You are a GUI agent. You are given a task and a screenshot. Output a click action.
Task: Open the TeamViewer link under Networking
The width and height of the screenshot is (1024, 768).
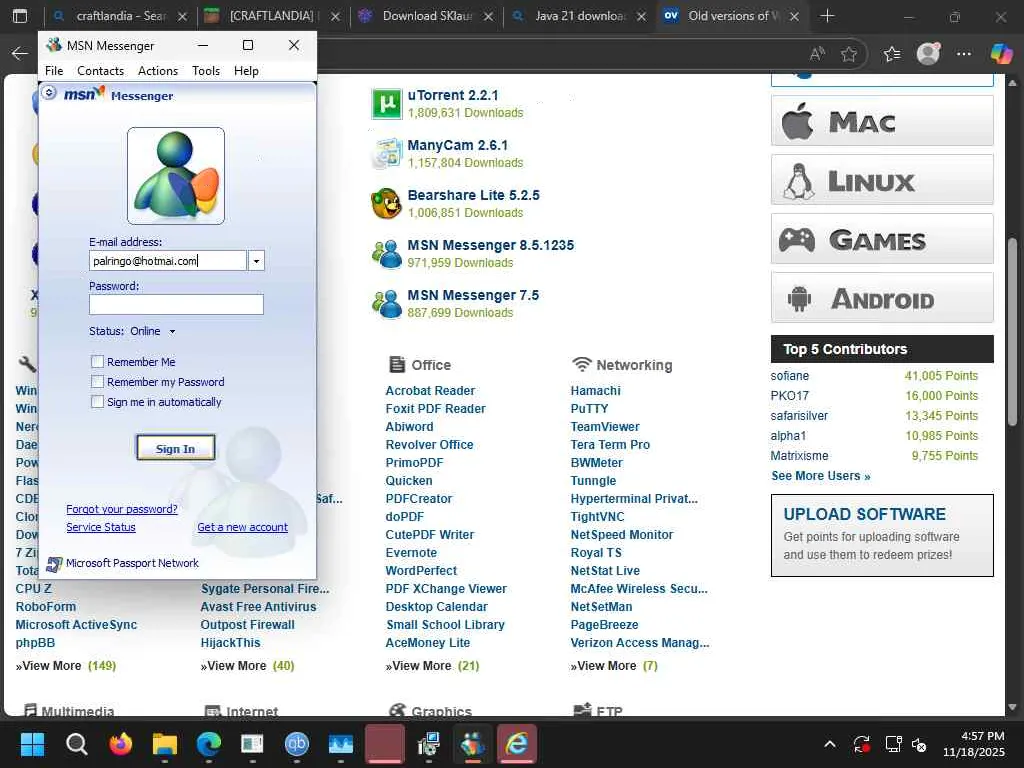pos(605,426)
